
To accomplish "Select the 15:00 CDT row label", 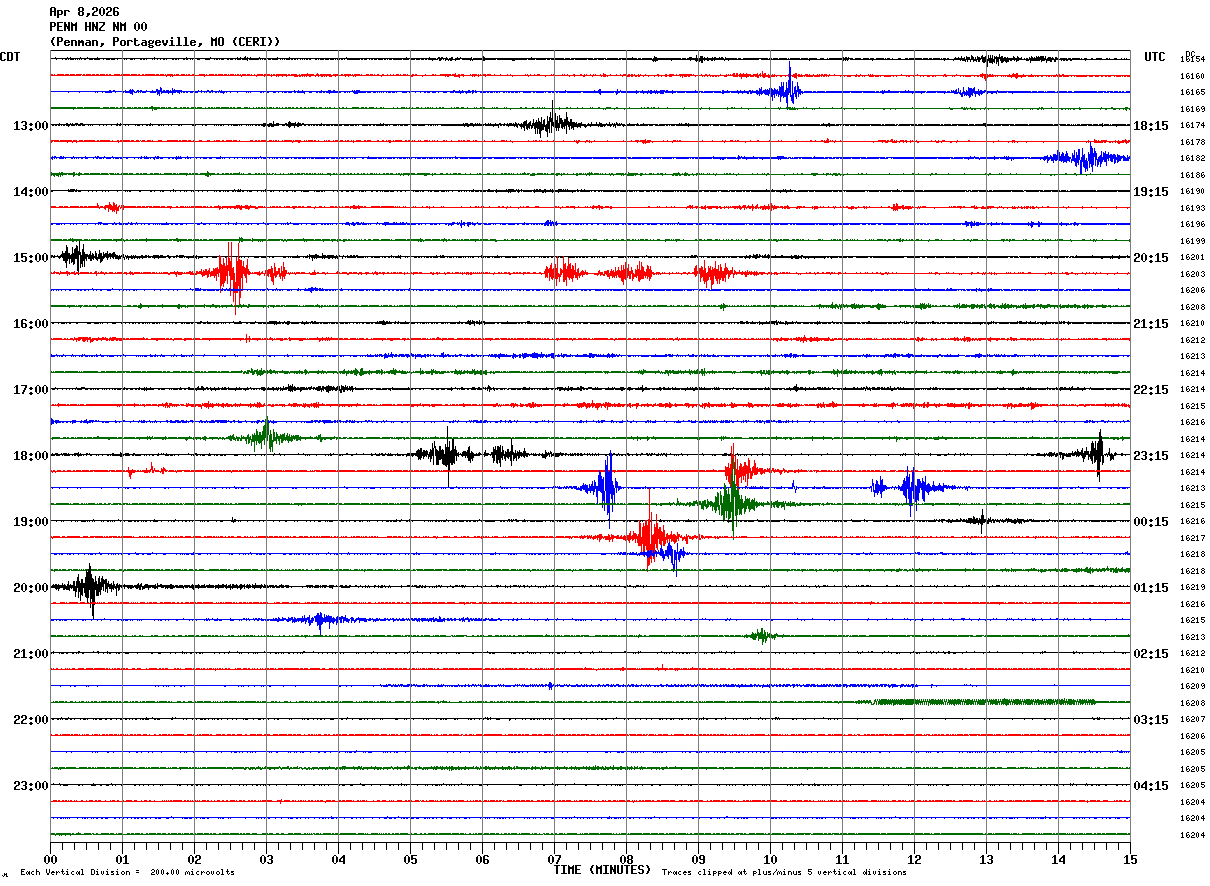I will pyautogui.click(x=30, y=258).
